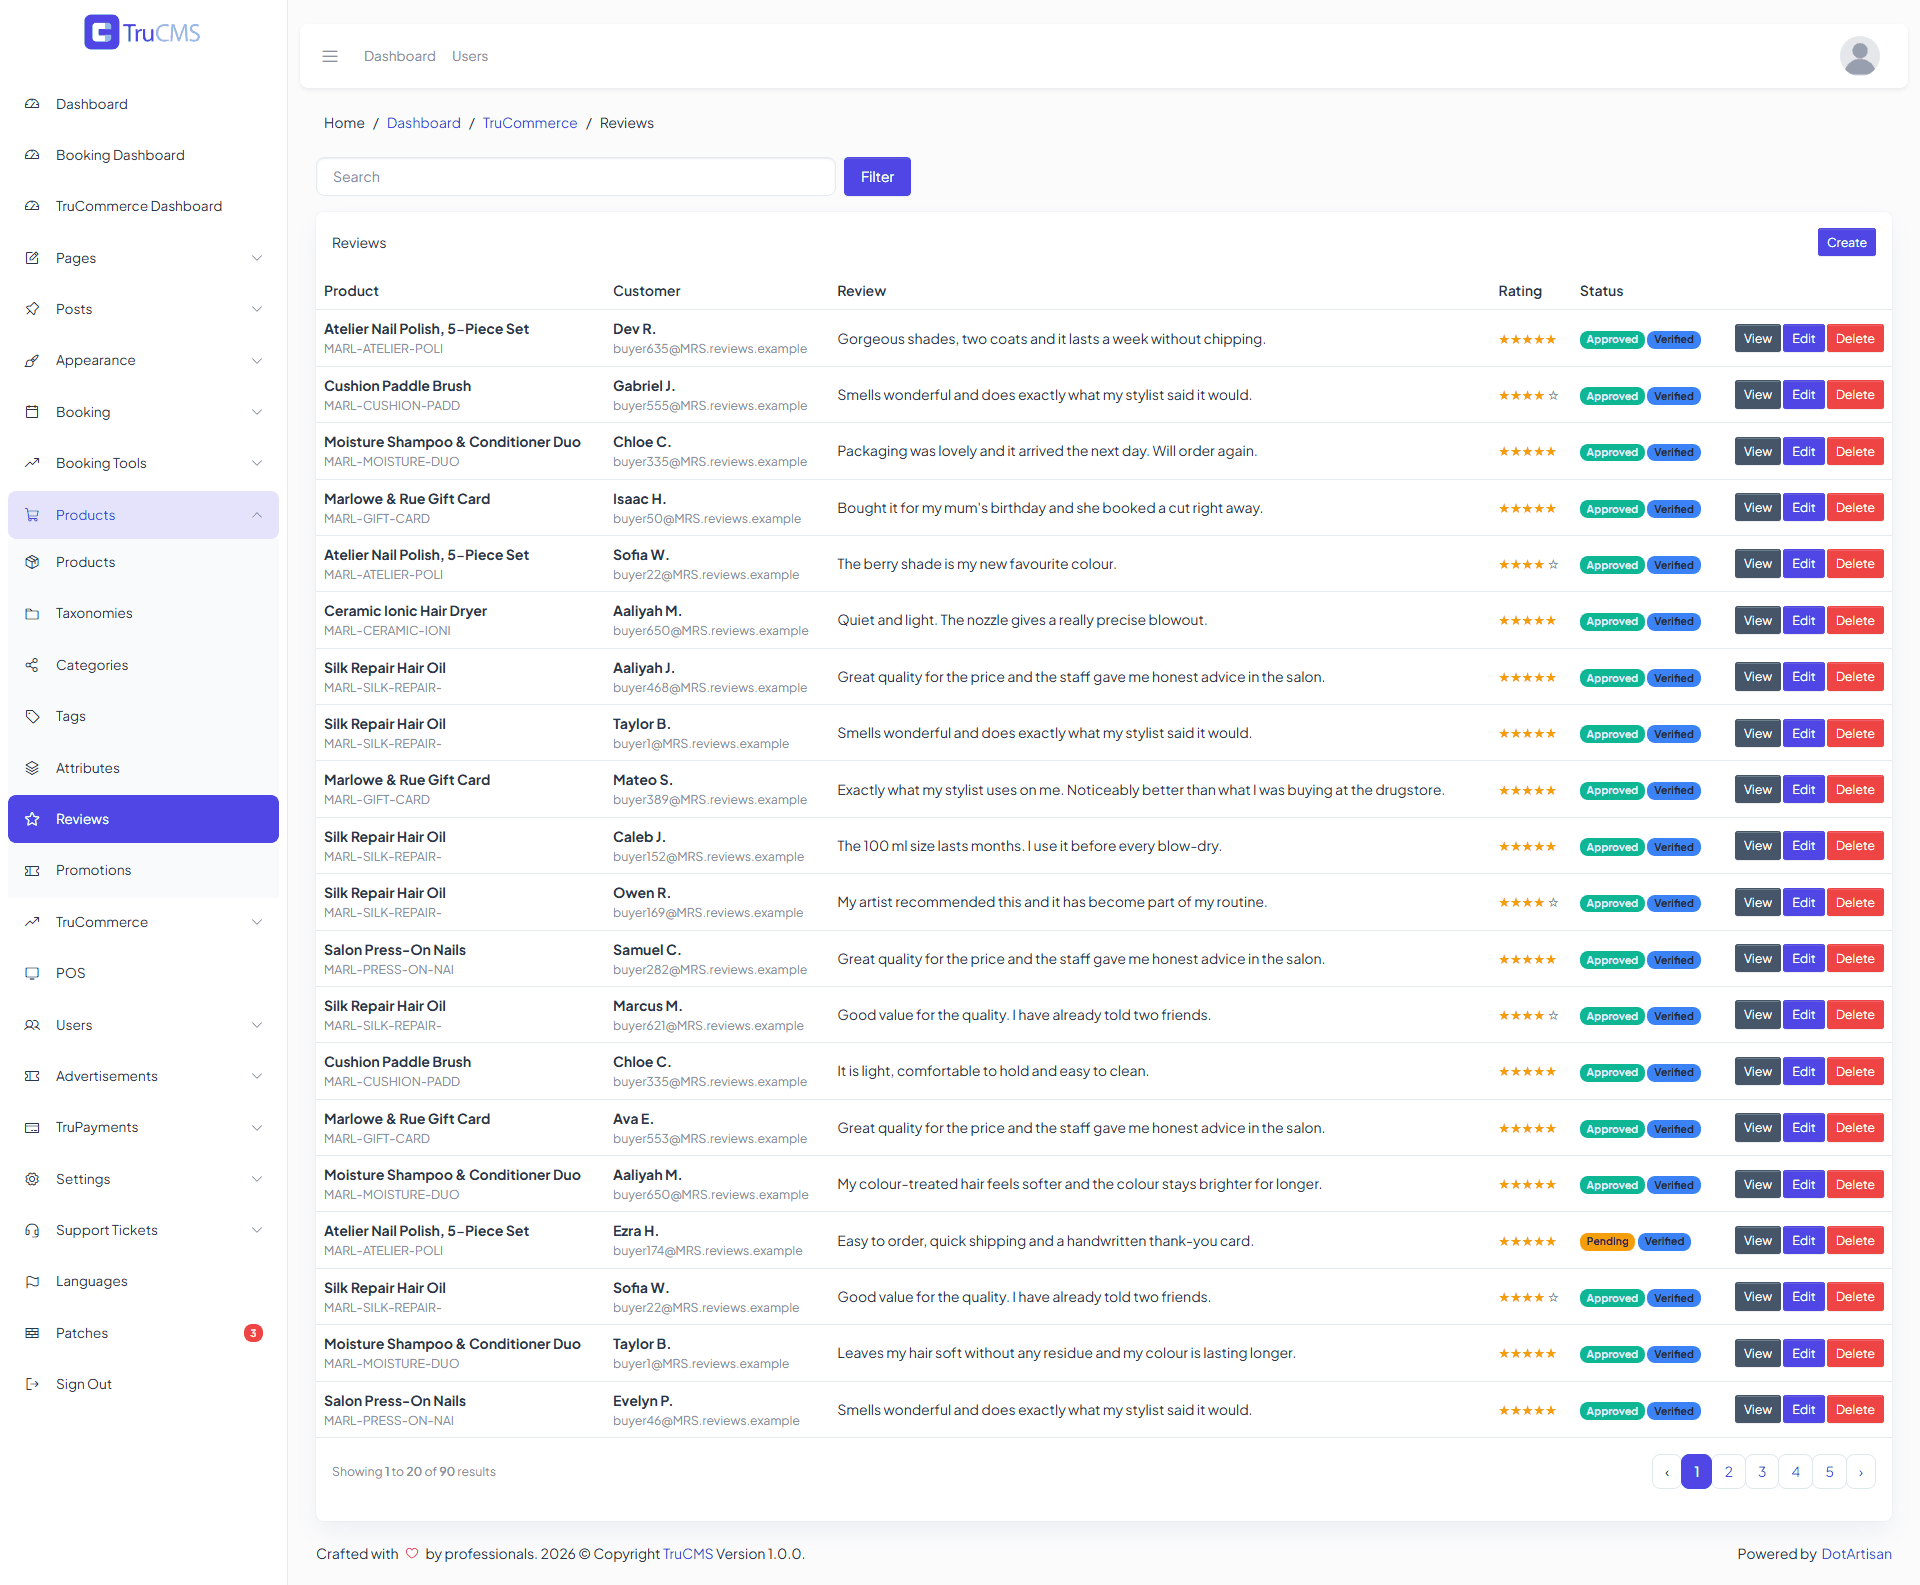Expand the TruPayments sidebar menu

(x=143, y=1127)
